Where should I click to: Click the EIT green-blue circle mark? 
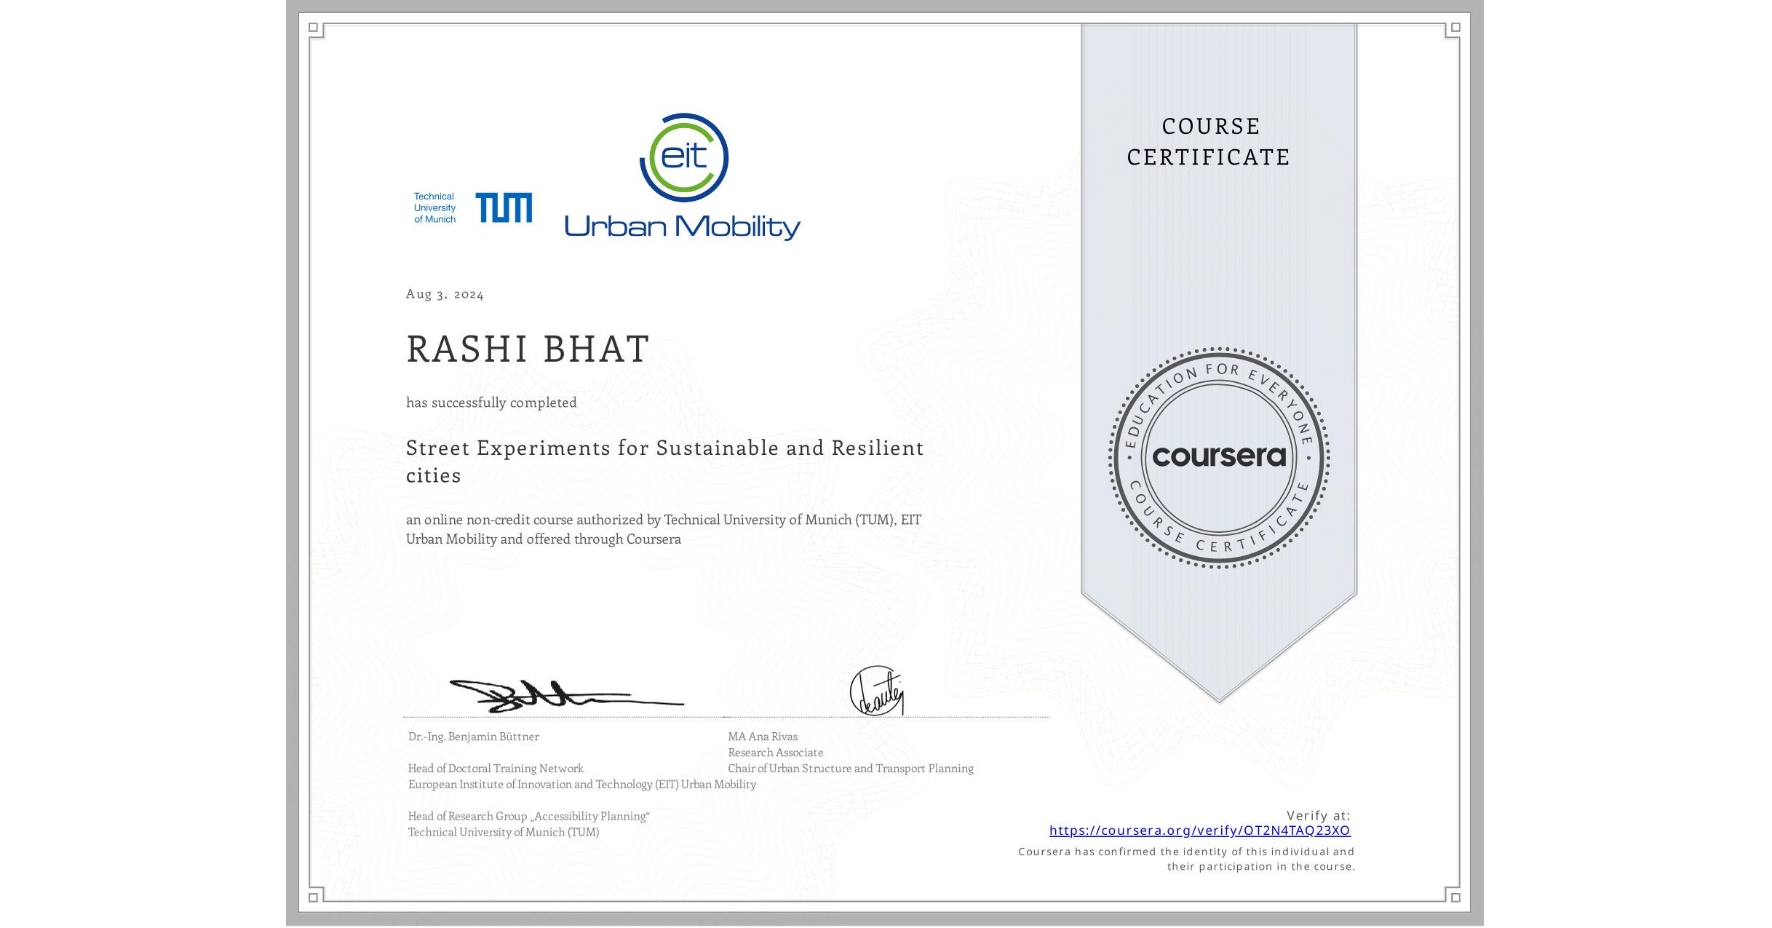(x=684, y=155)
